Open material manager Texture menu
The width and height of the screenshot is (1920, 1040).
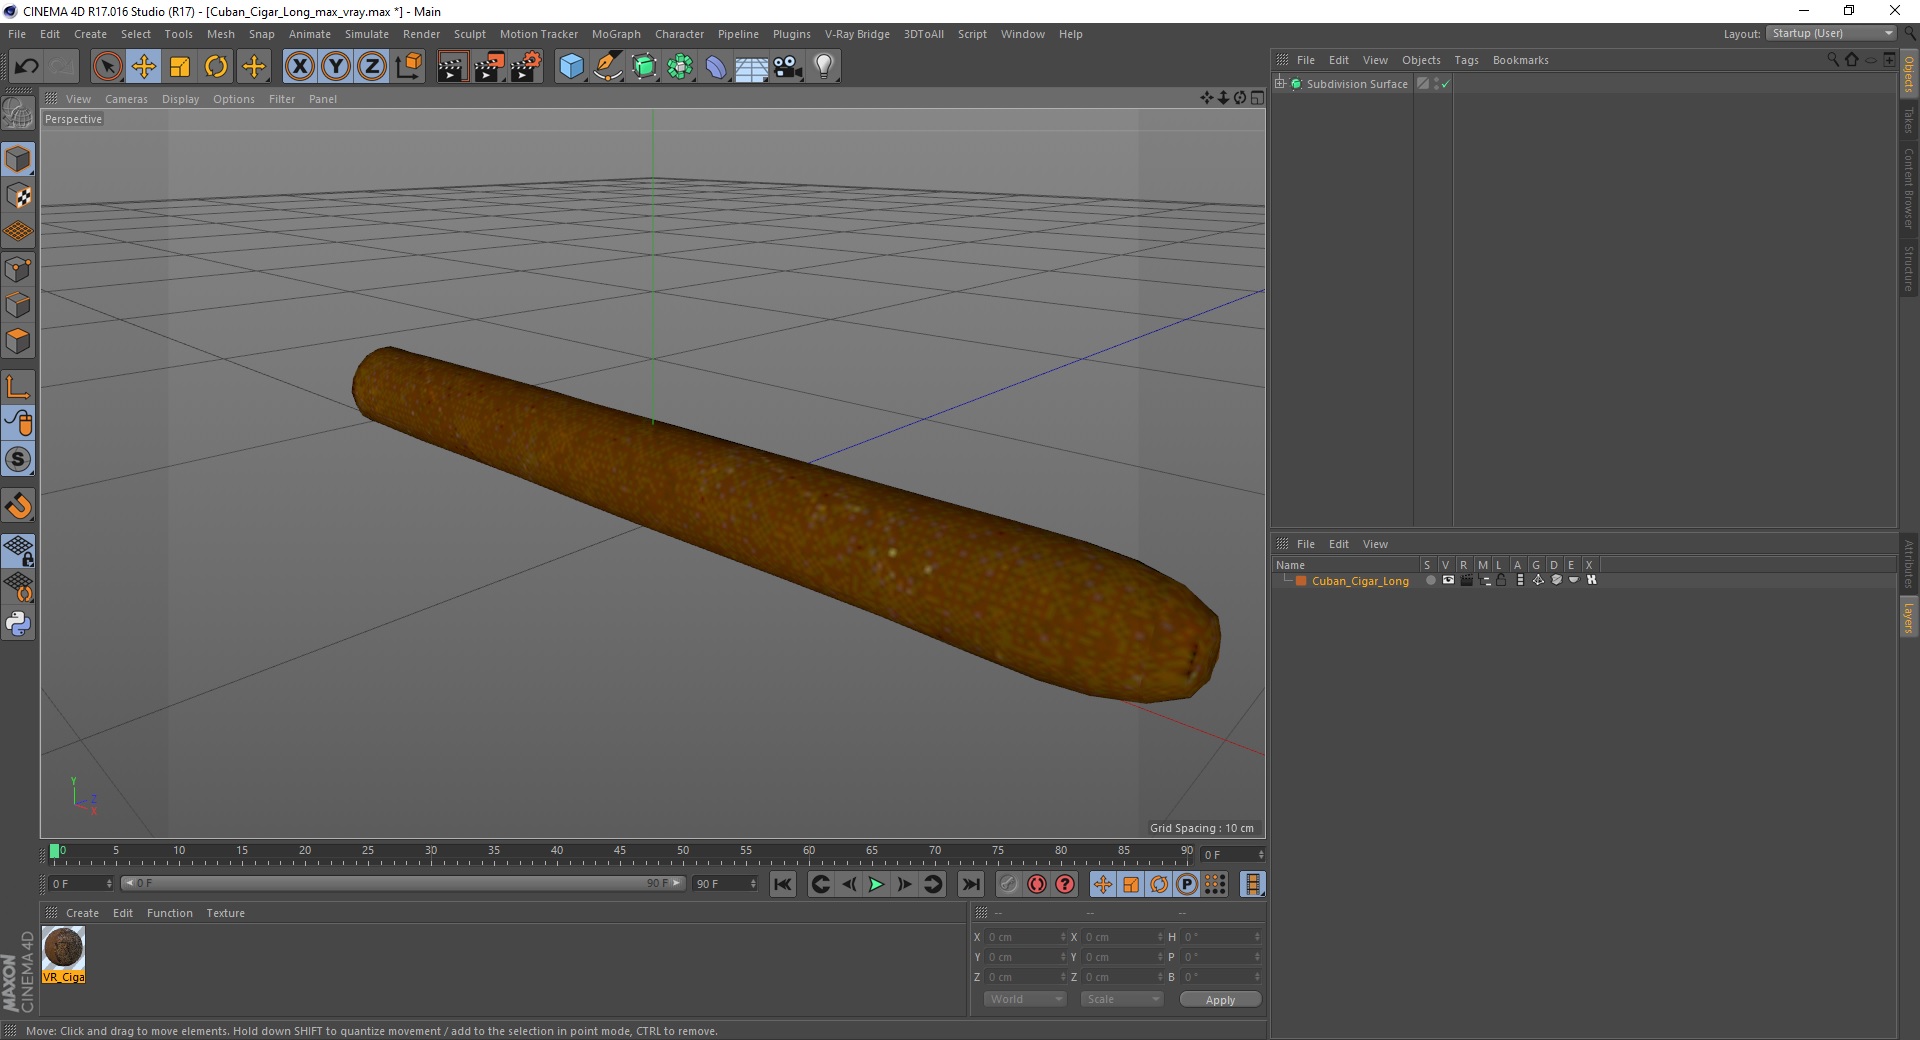pos(225,913)
